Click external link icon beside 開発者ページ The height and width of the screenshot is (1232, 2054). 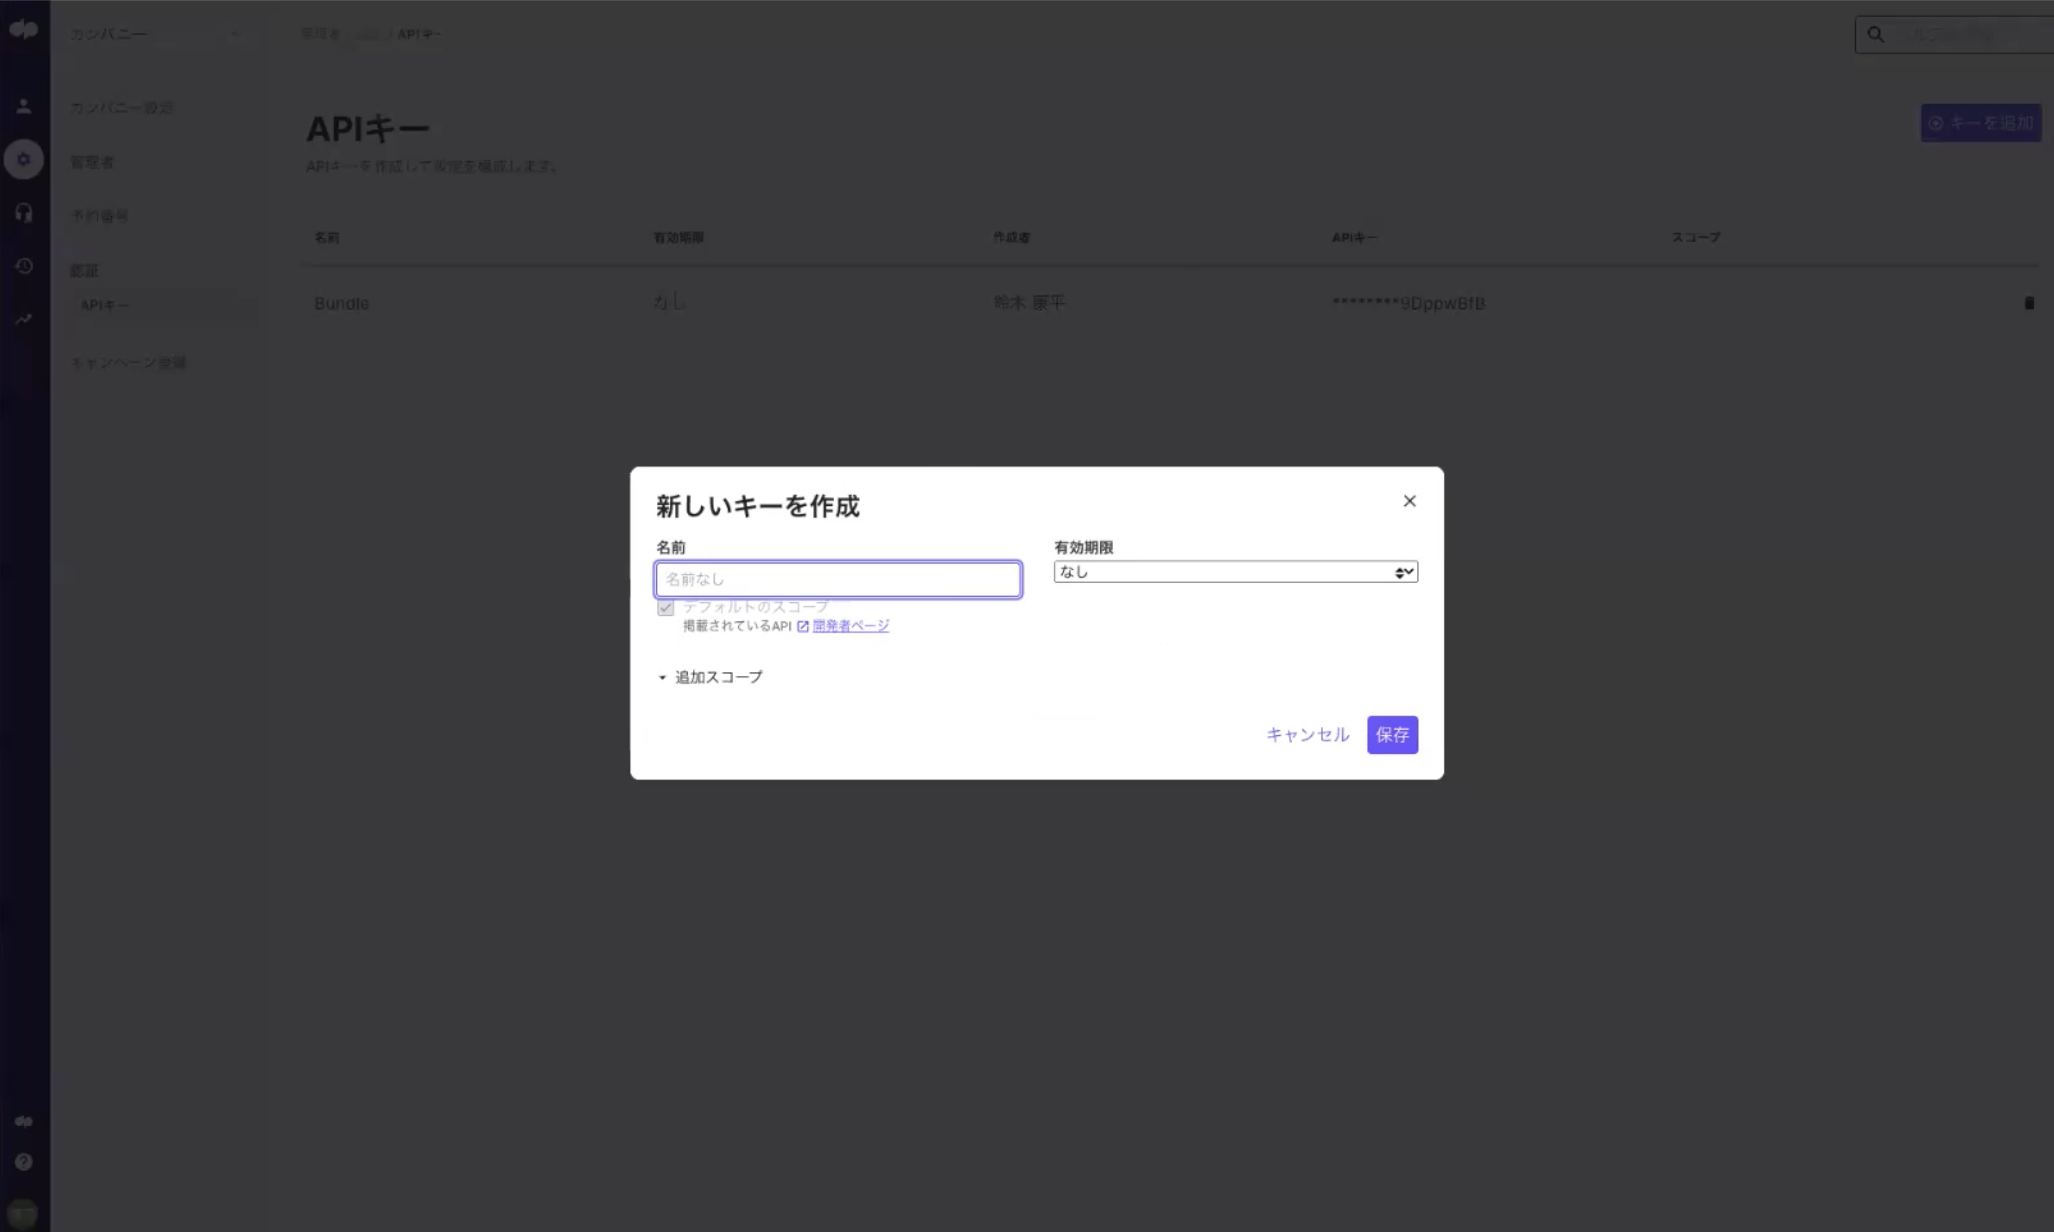pos(802,627)
